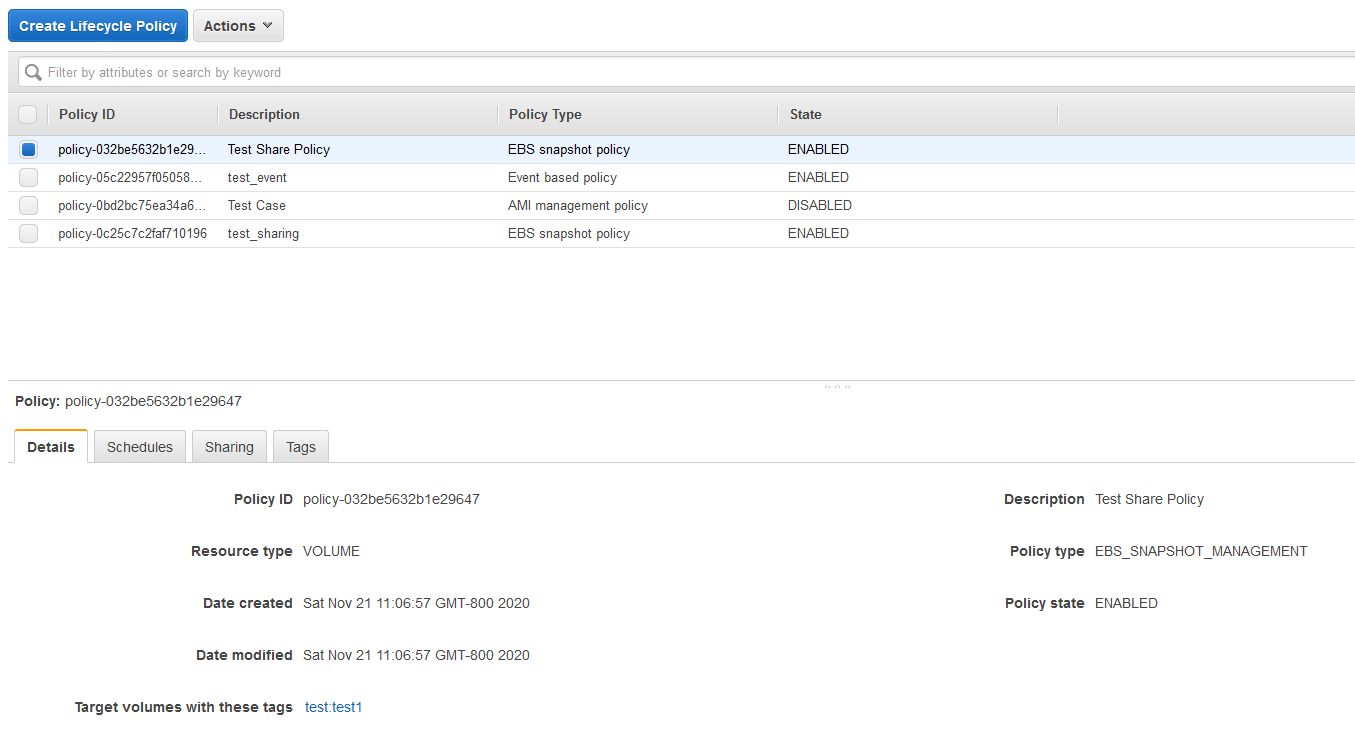Click the test:test1 tag link
The width and height of the screenshot is (1355, 738).
(x=333, y=706)
